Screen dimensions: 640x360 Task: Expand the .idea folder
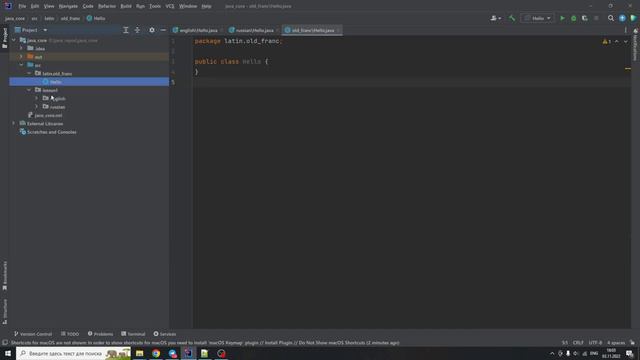click(21, 49)
